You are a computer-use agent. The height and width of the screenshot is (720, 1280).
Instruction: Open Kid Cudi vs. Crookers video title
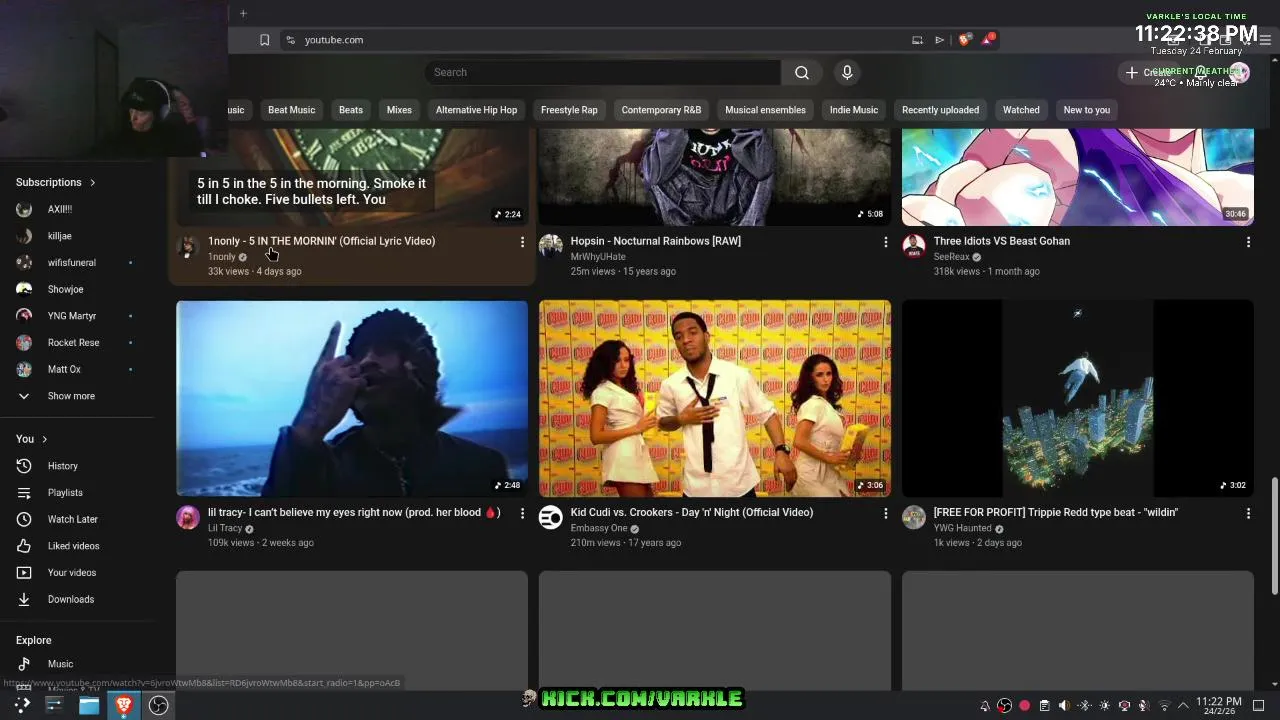point(692,512)
